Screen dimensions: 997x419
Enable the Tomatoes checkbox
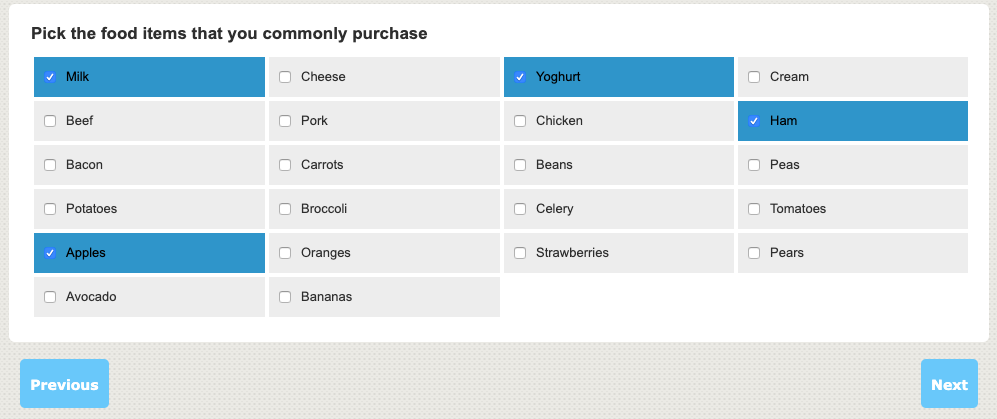point(754,209)
